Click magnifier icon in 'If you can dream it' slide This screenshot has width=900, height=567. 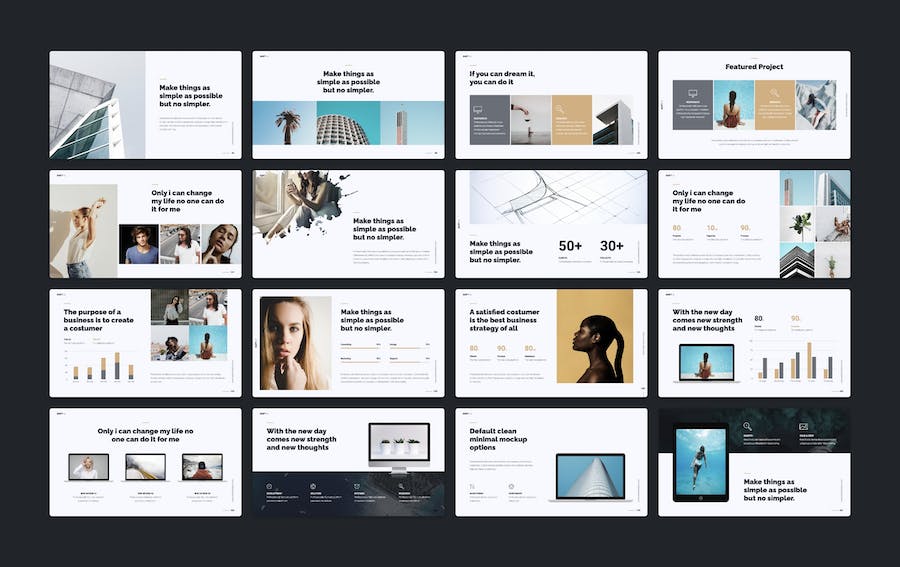(x=558, y=106)
